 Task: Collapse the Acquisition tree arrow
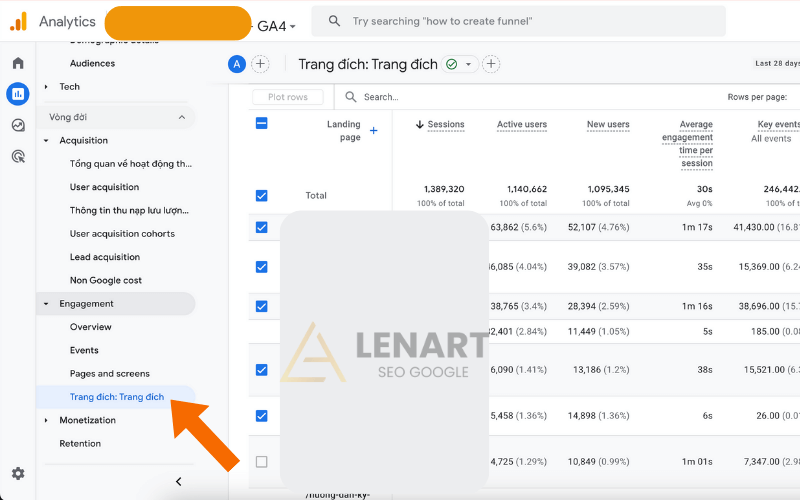[46, 140]
